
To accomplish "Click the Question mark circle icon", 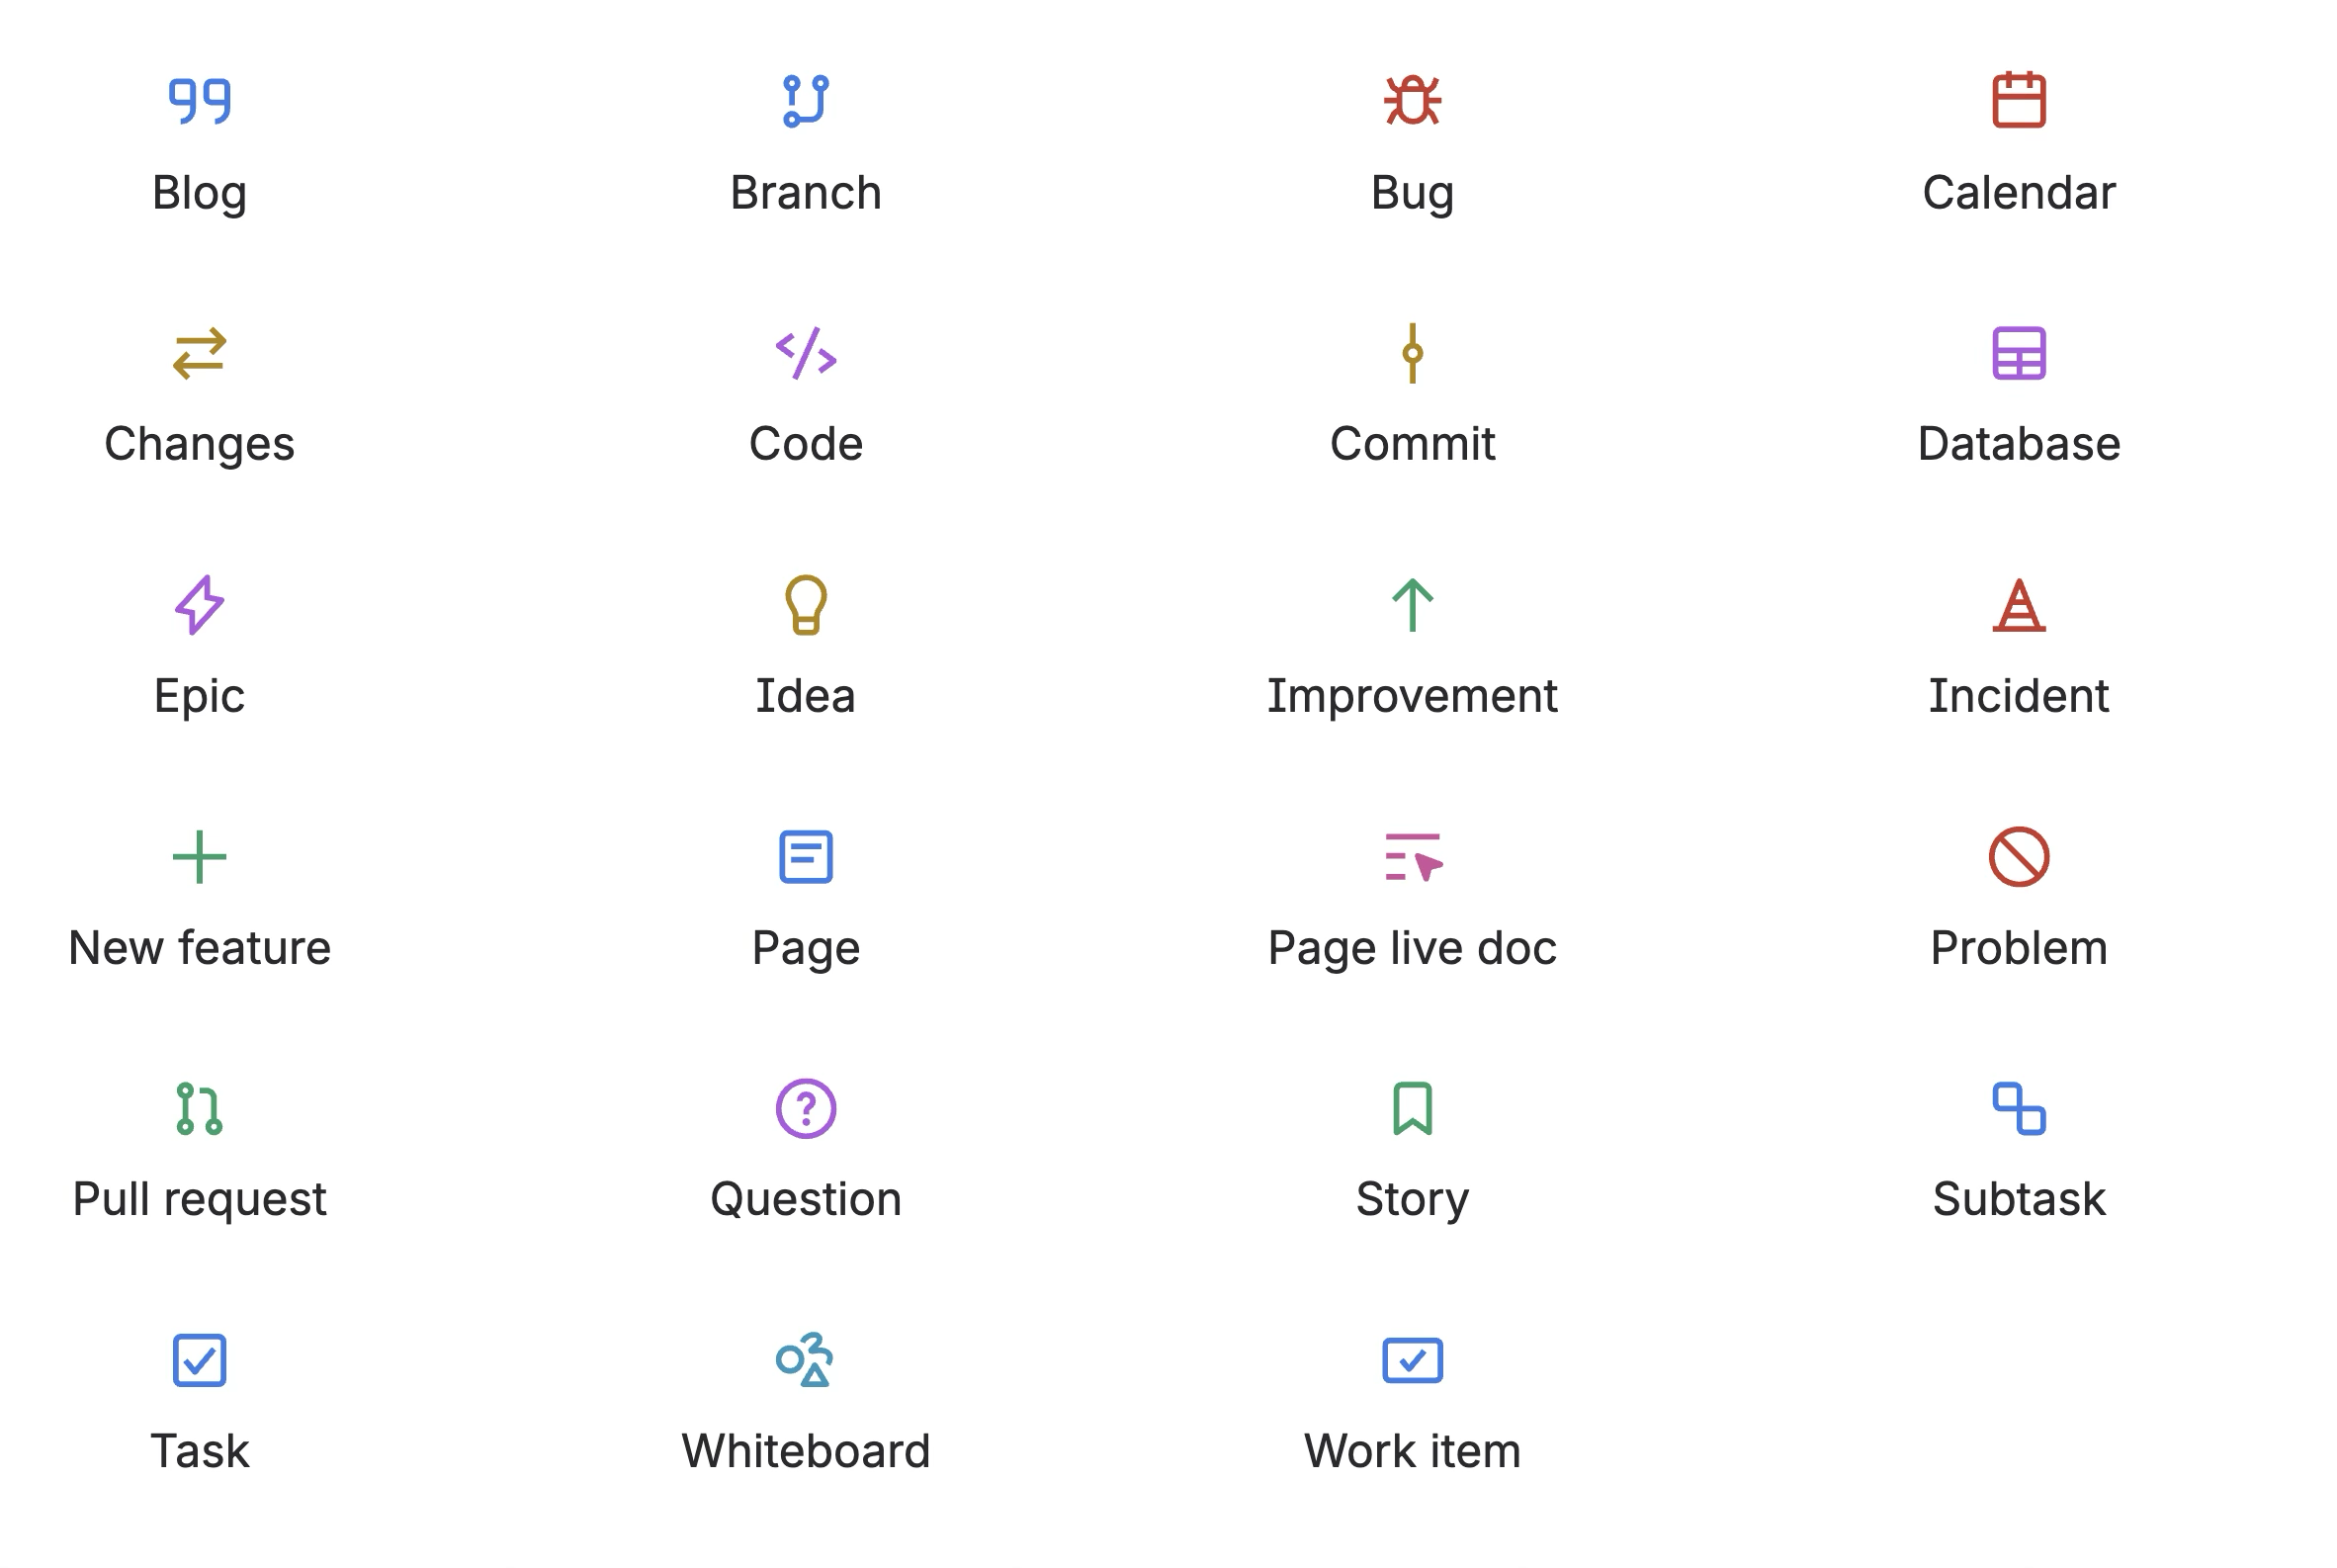I will pos(806,1108).
